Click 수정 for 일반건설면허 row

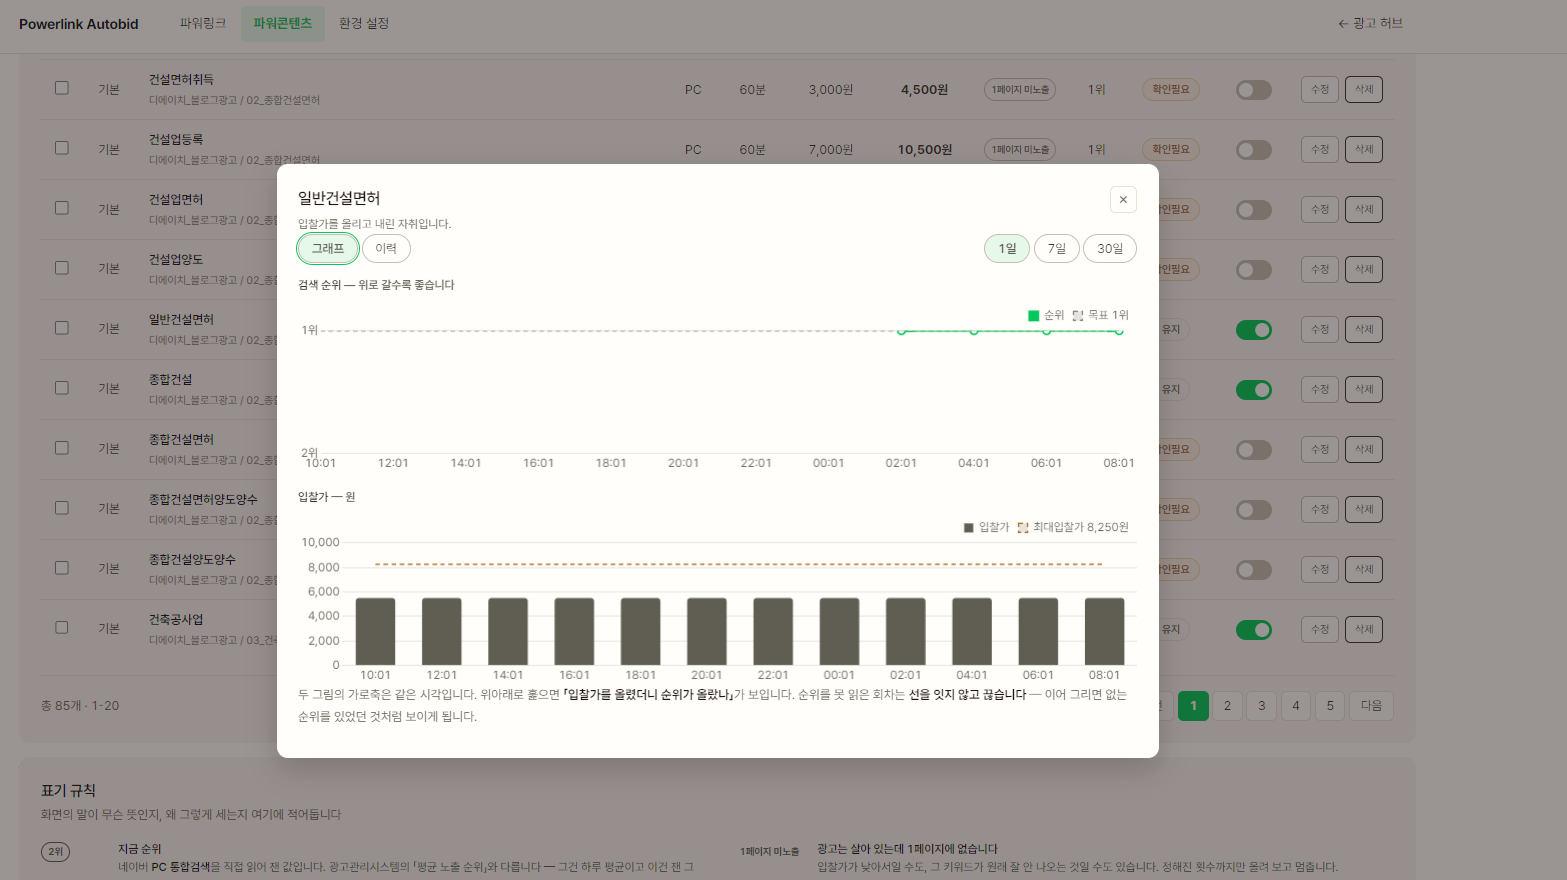tap(1320, 329)
